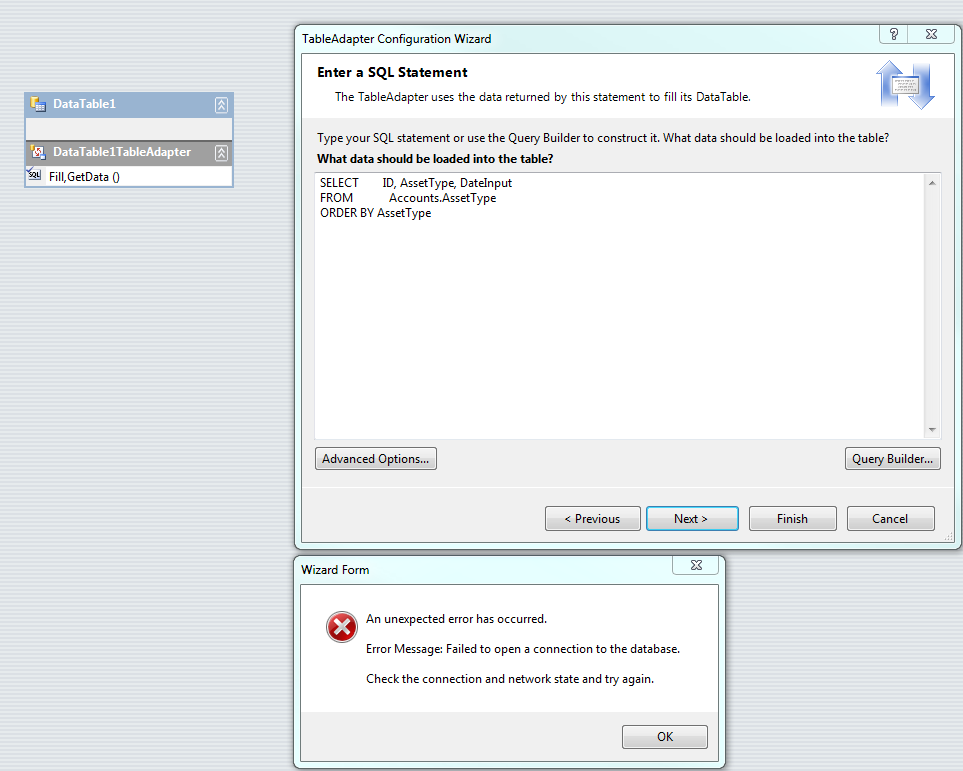Collapse the DataTable1 header section
963x771 pixels.
pos(221,105)
